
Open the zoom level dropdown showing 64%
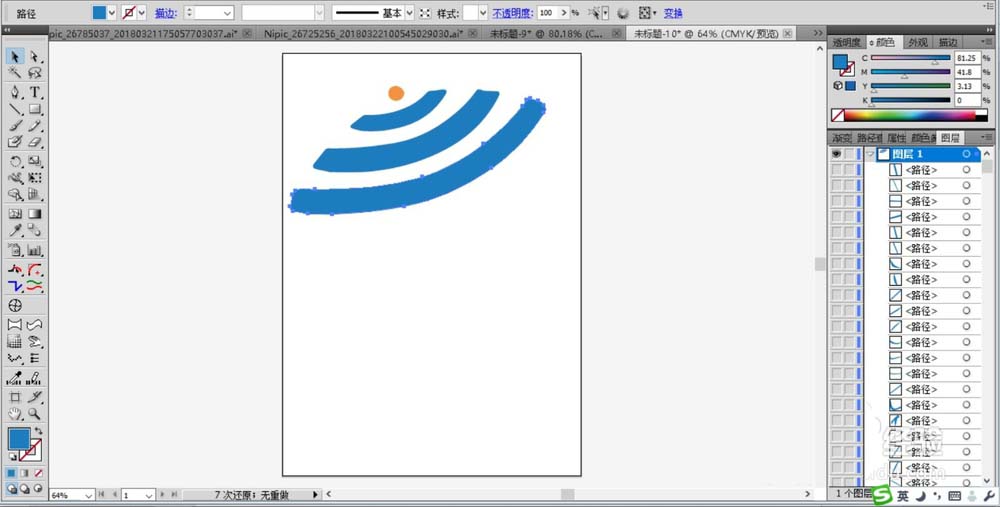pyautogui.click(x=89, y=495)
